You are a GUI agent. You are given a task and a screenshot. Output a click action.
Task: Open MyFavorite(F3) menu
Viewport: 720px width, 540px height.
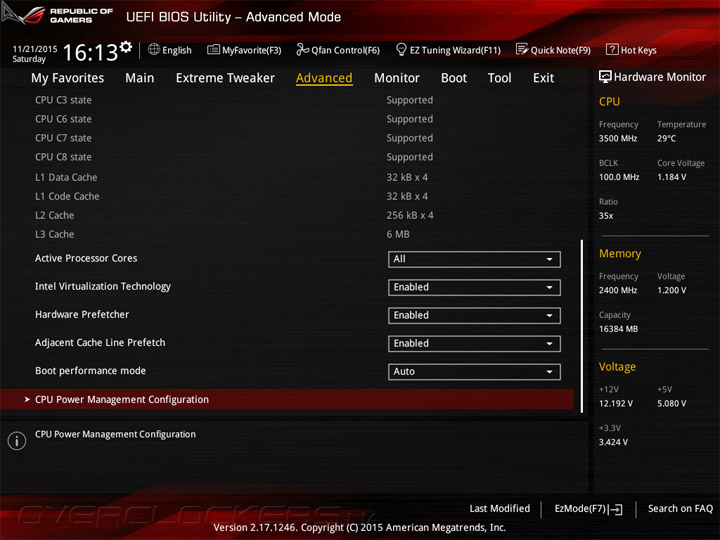pyautogui.click(x=244, y=50)
